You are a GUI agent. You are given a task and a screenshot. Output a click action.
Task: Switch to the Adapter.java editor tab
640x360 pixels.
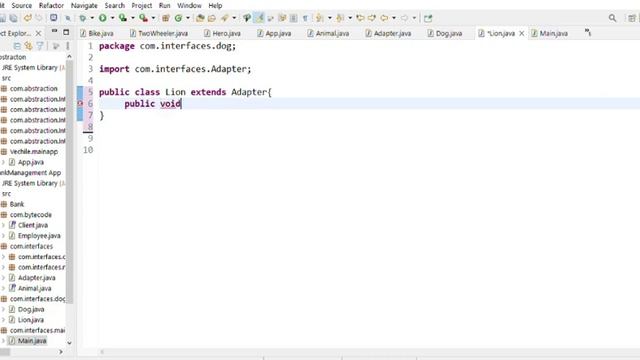tap(388, 33)
